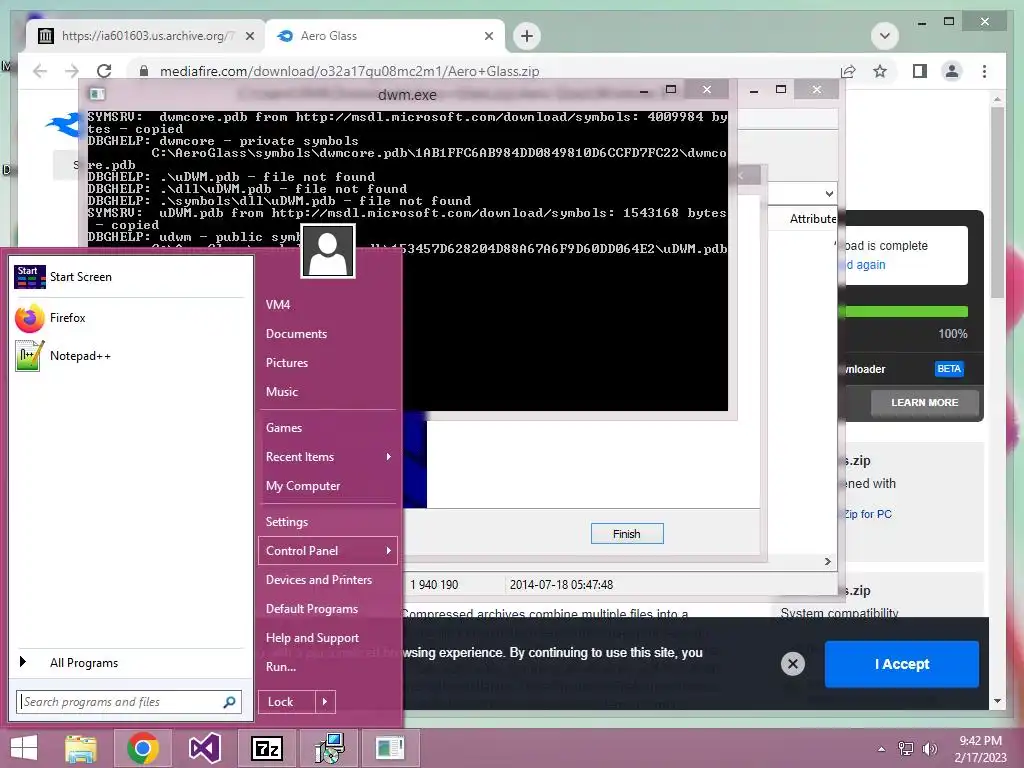Switch to dwm.exe console on taskbar
The image size is (1024, 768).
391,748
